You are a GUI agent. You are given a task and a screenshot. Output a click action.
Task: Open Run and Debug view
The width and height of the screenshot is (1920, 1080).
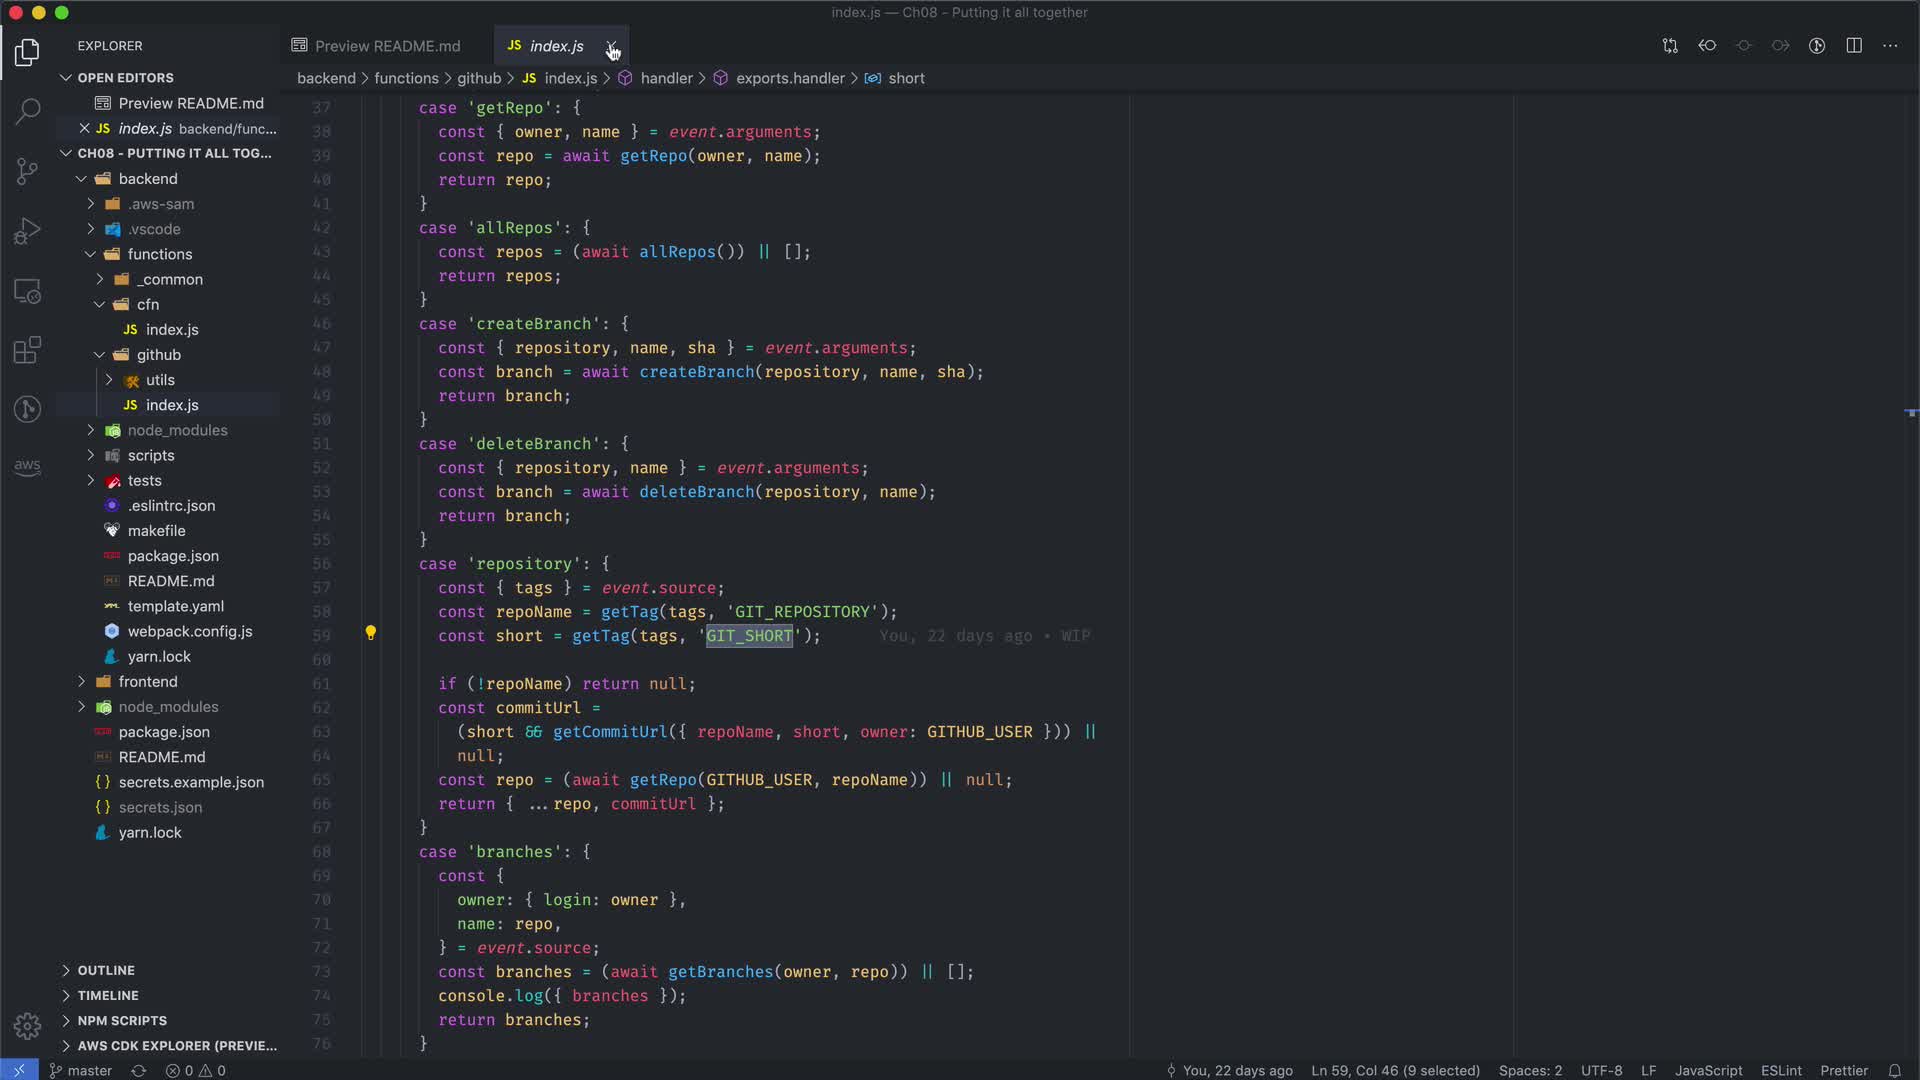pyautogui.click(x=28, y=231)
